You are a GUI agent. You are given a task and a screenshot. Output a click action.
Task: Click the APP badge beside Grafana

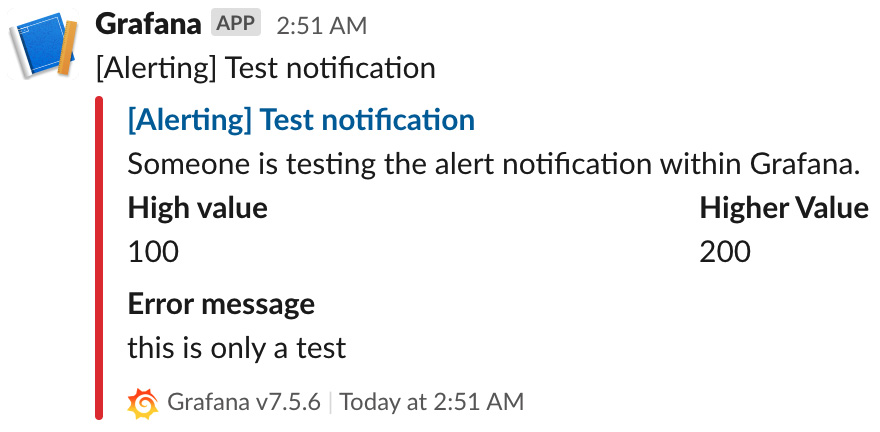[236, 24]
